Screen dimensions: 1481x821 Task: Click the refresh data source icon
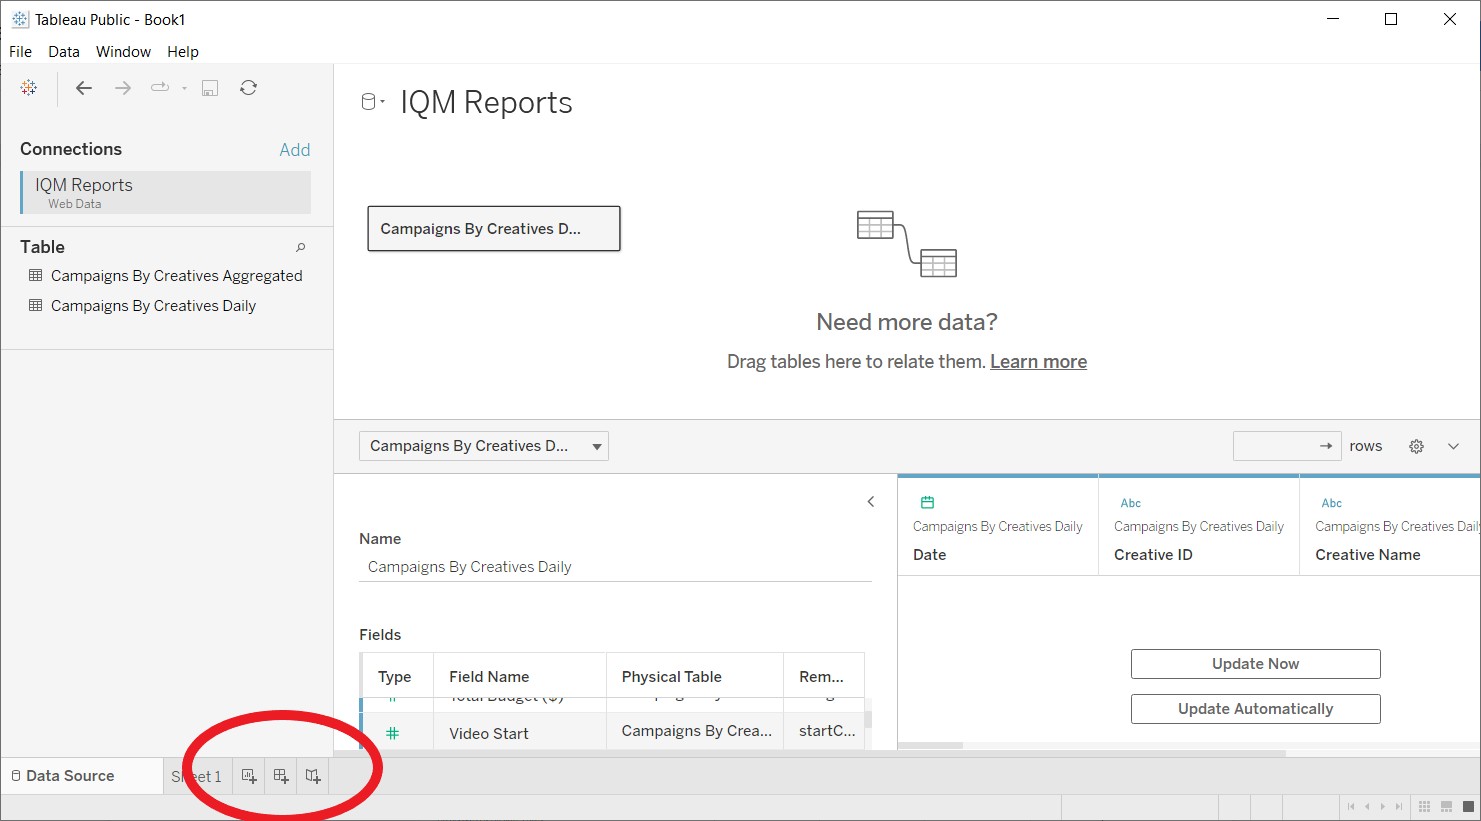248,88
